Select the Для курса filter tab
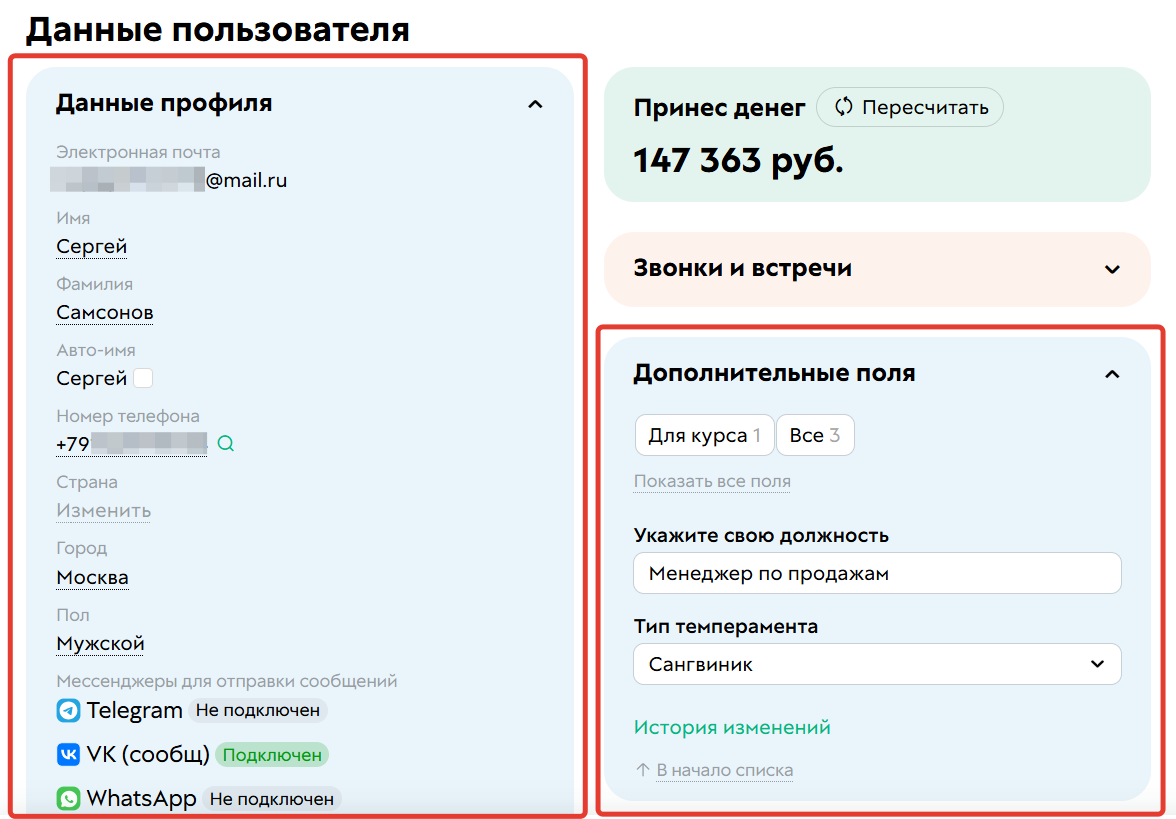The image size is (1176, 819). coord(704,435)
